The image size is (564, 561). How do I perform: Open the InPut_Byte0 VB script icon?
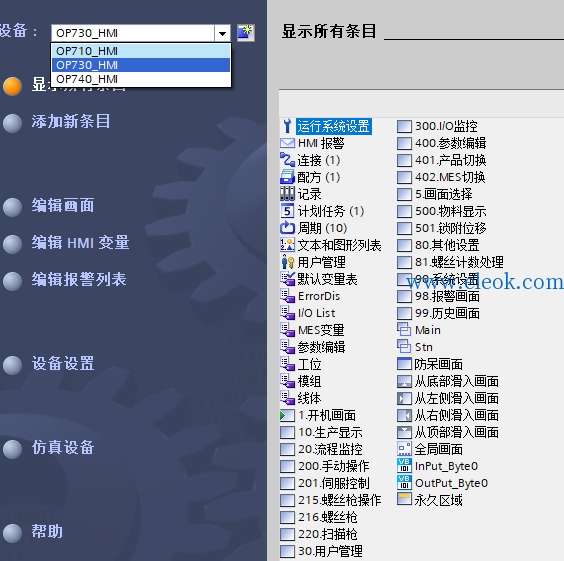[x=404, y=466]
